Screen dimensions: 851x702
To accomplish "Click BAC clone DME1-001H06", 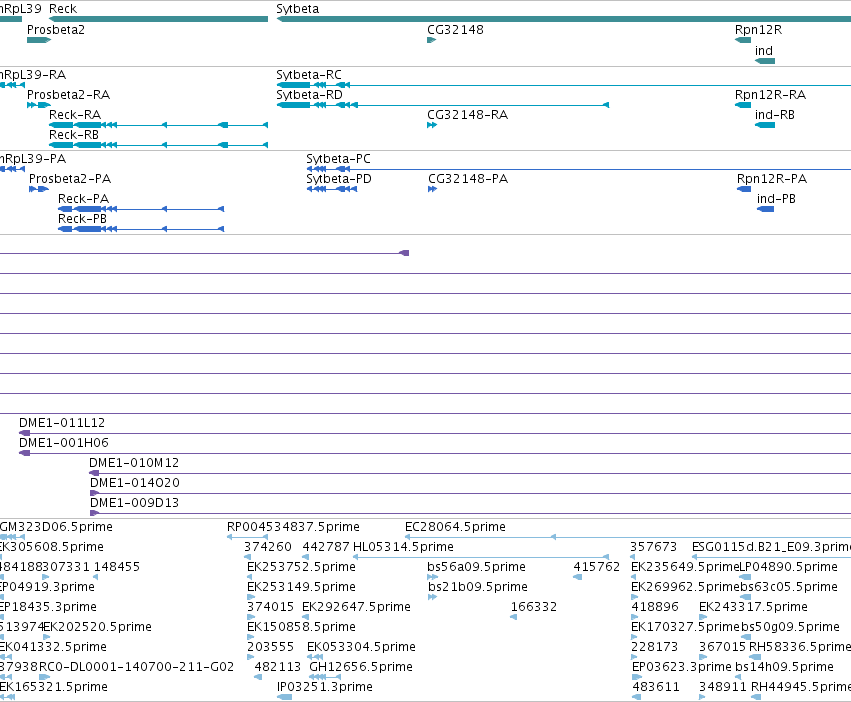I will point(63,442).
